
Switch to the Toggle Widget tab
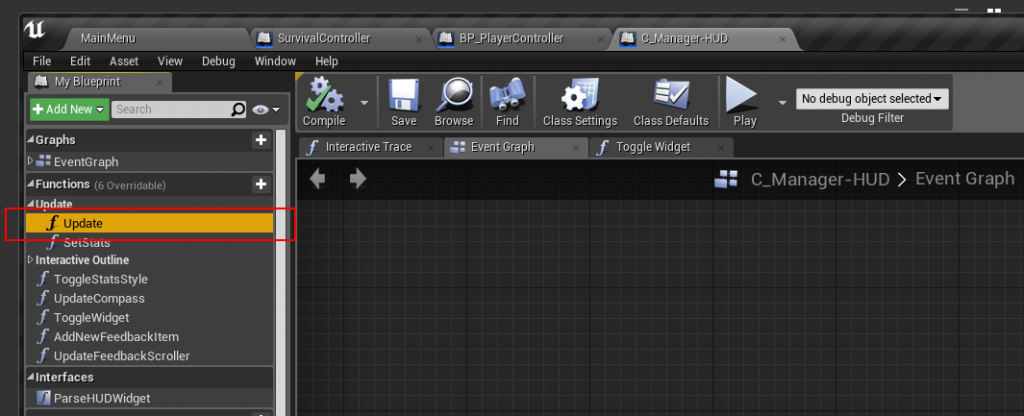pos(662,147)
